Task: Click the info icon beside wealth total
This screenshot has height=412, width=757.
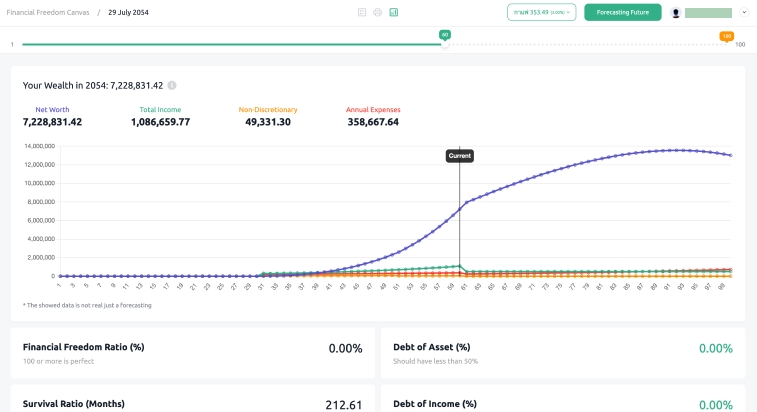Action: click(172, 86)
